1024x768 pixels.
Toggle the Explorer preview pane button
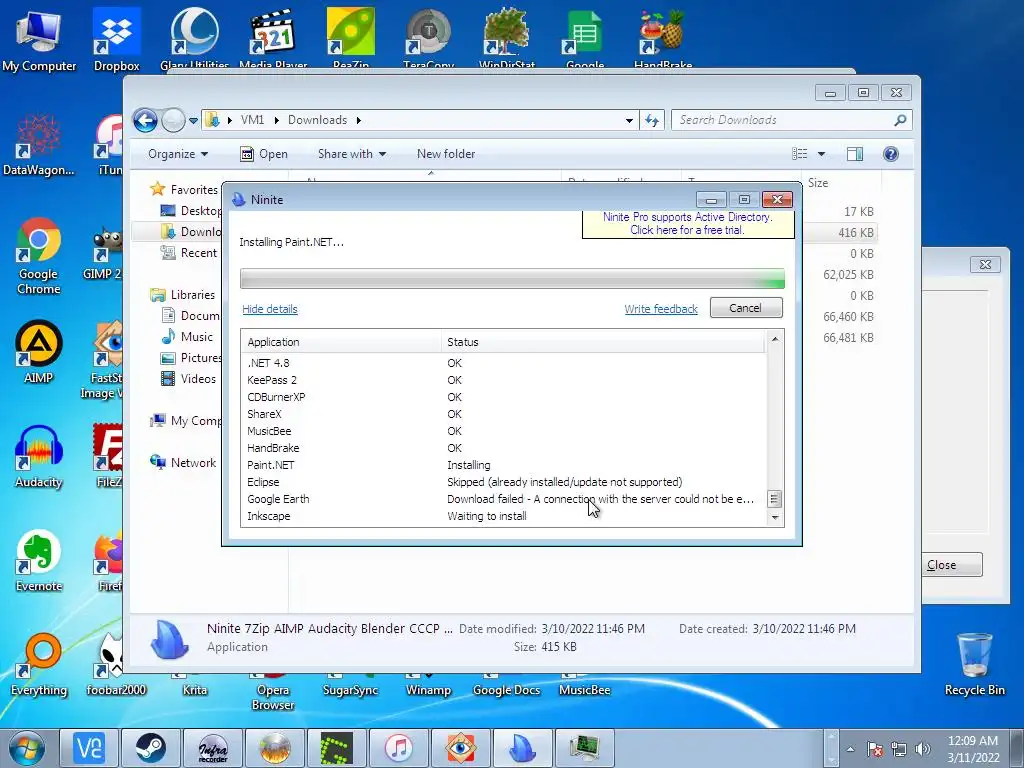point(854,153)
